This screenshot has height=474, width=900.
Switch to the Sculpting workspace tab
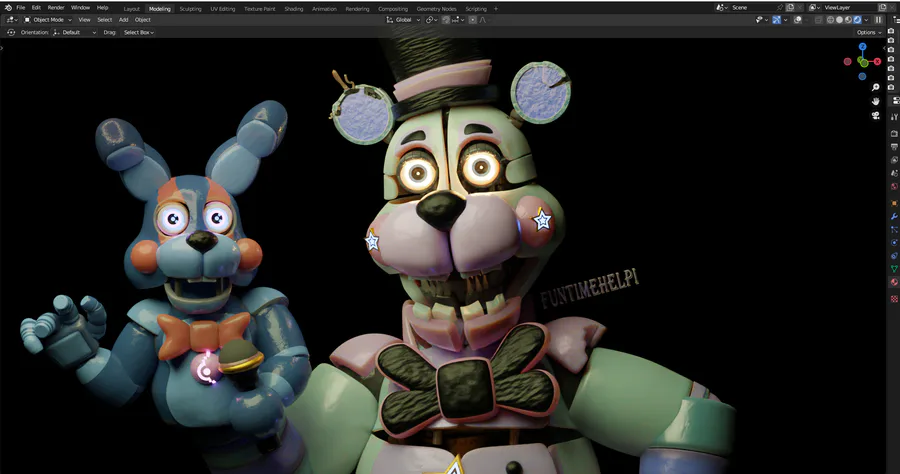coord(190,9)
